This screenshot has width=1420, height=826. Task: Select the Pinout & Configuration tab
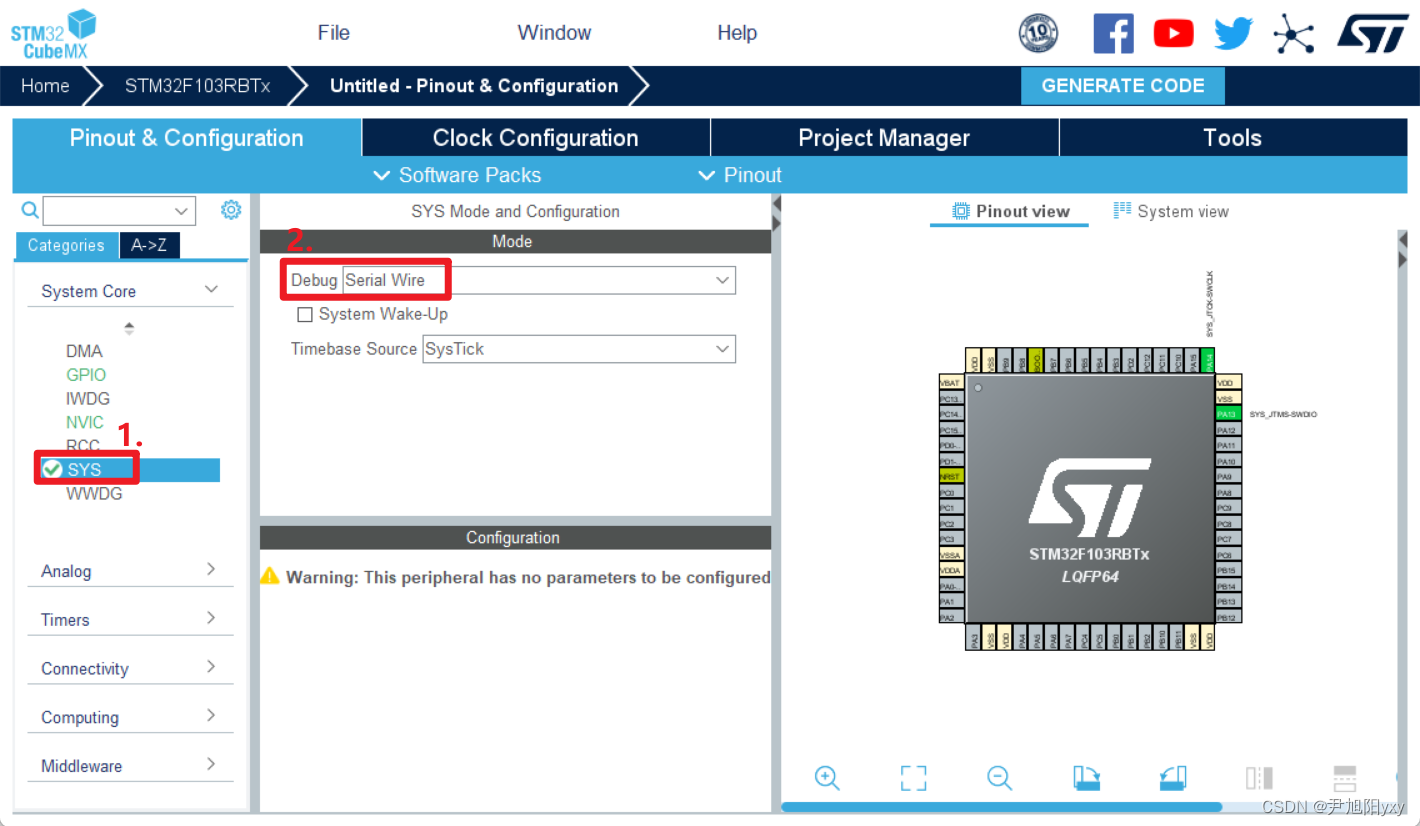click(x=187, y=138)
